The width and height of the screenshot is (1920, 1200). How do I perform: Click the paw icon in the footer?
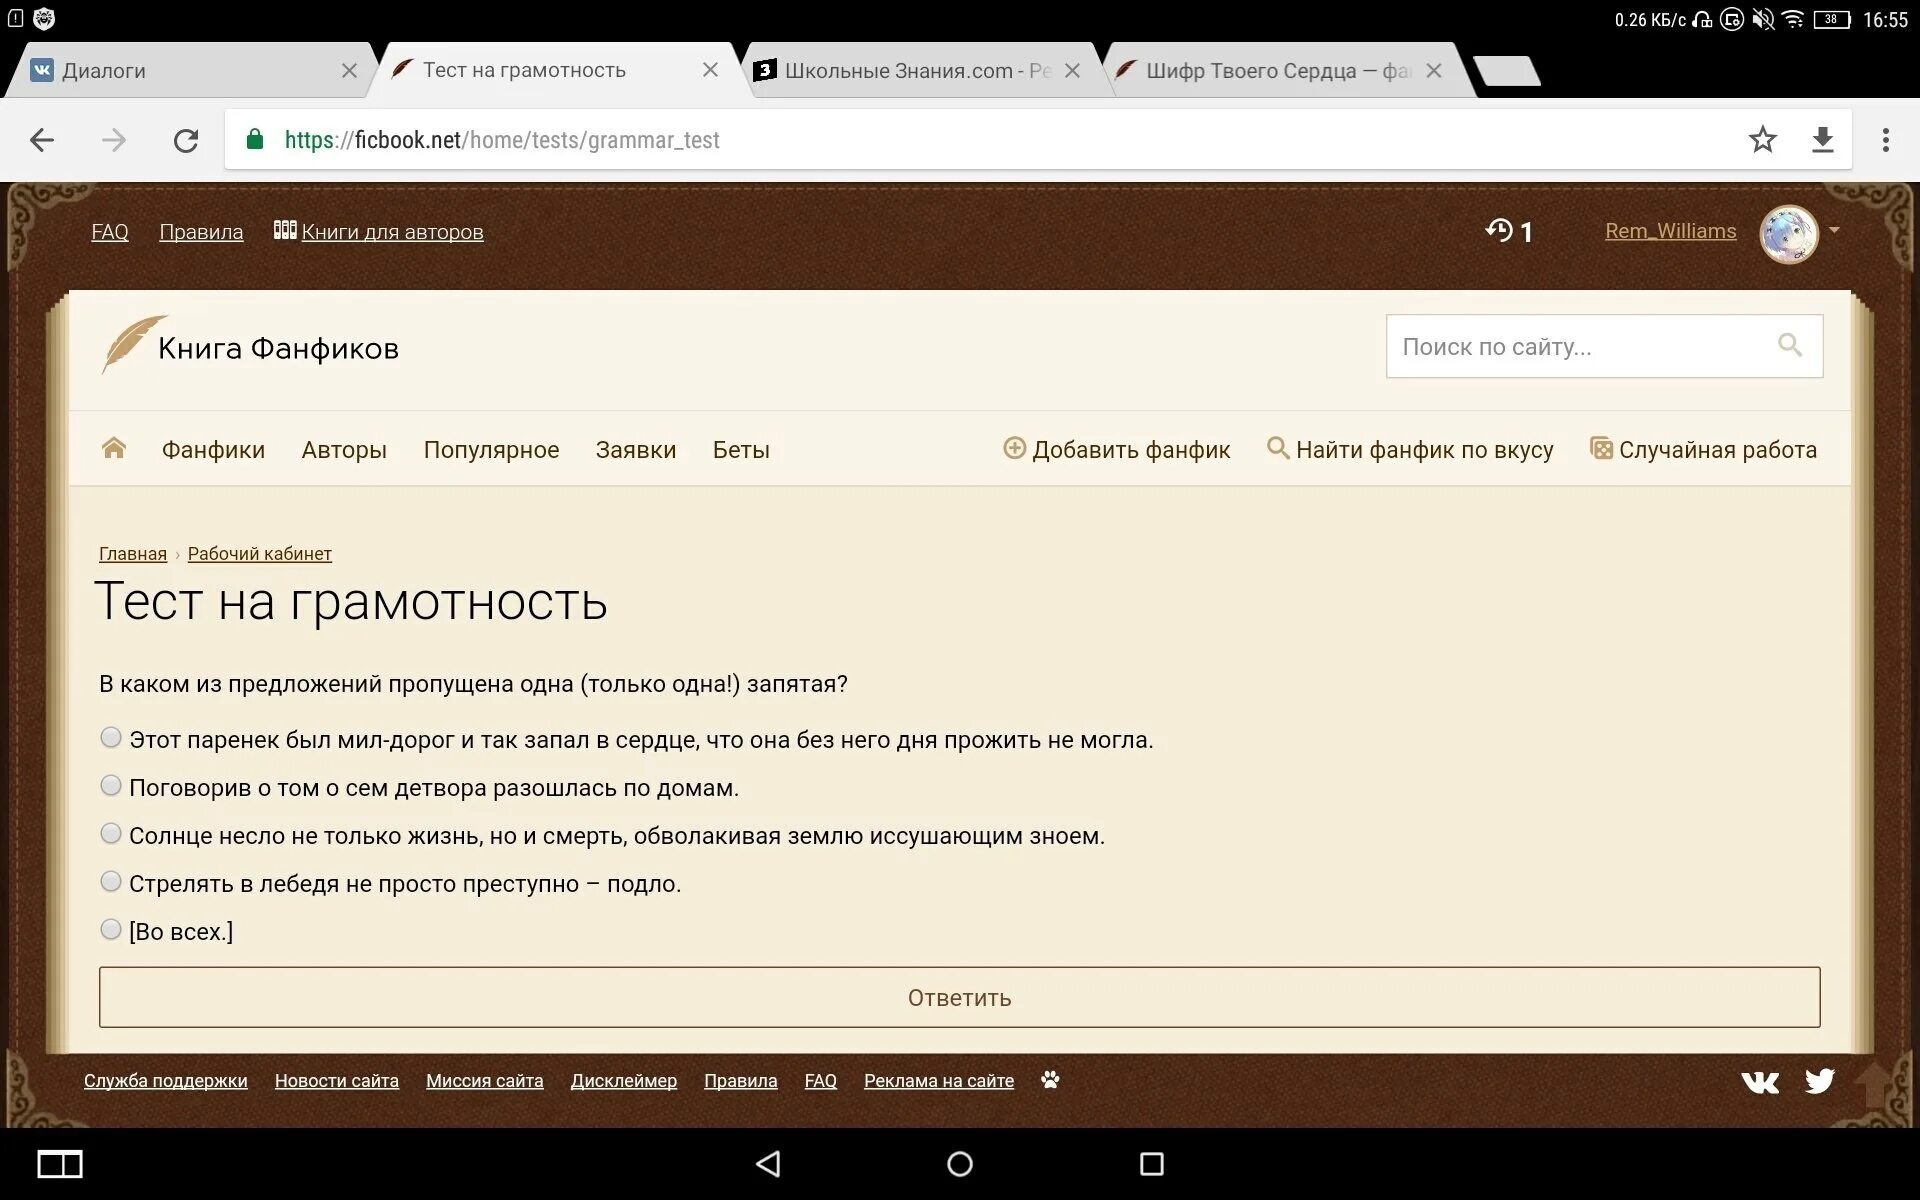point(1050,1081)
